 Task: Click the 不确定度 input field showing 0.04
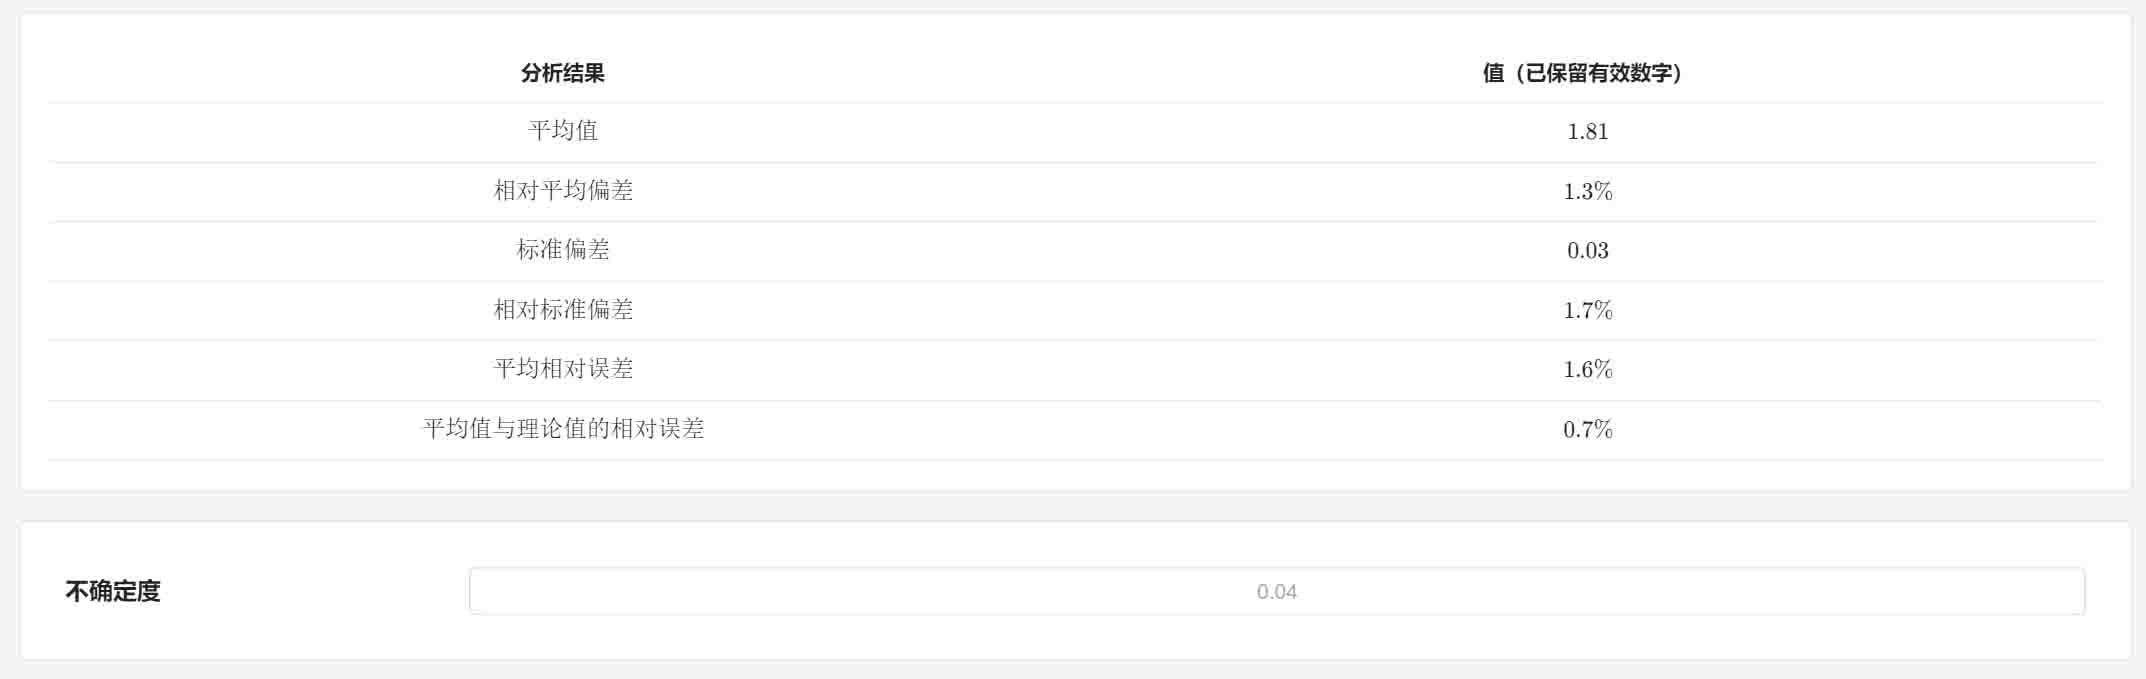[1276, 591]
